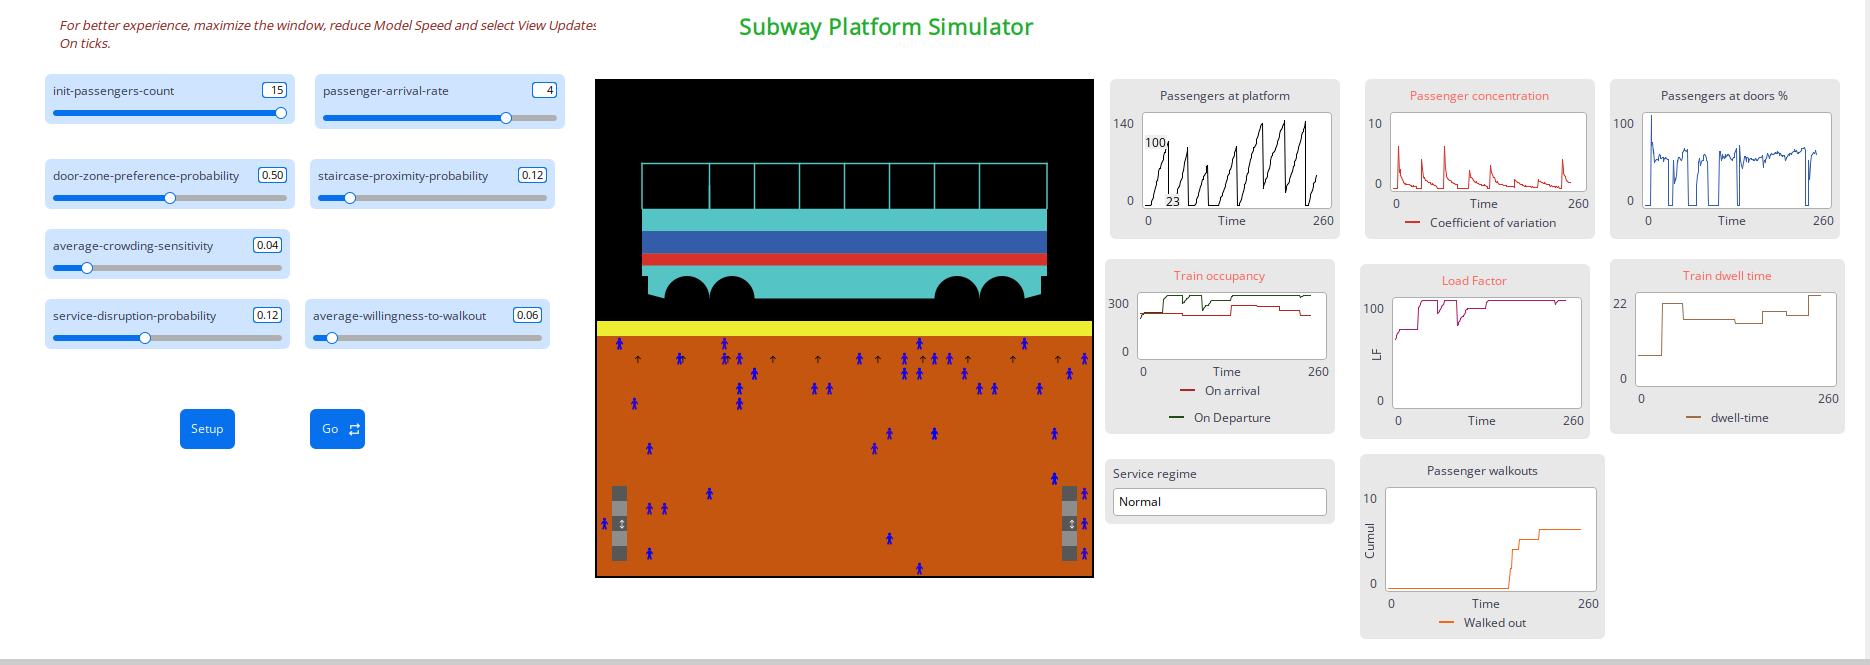
Task: Edit average-willingness-to-walkout value 0.06
Action: [527, 315]
